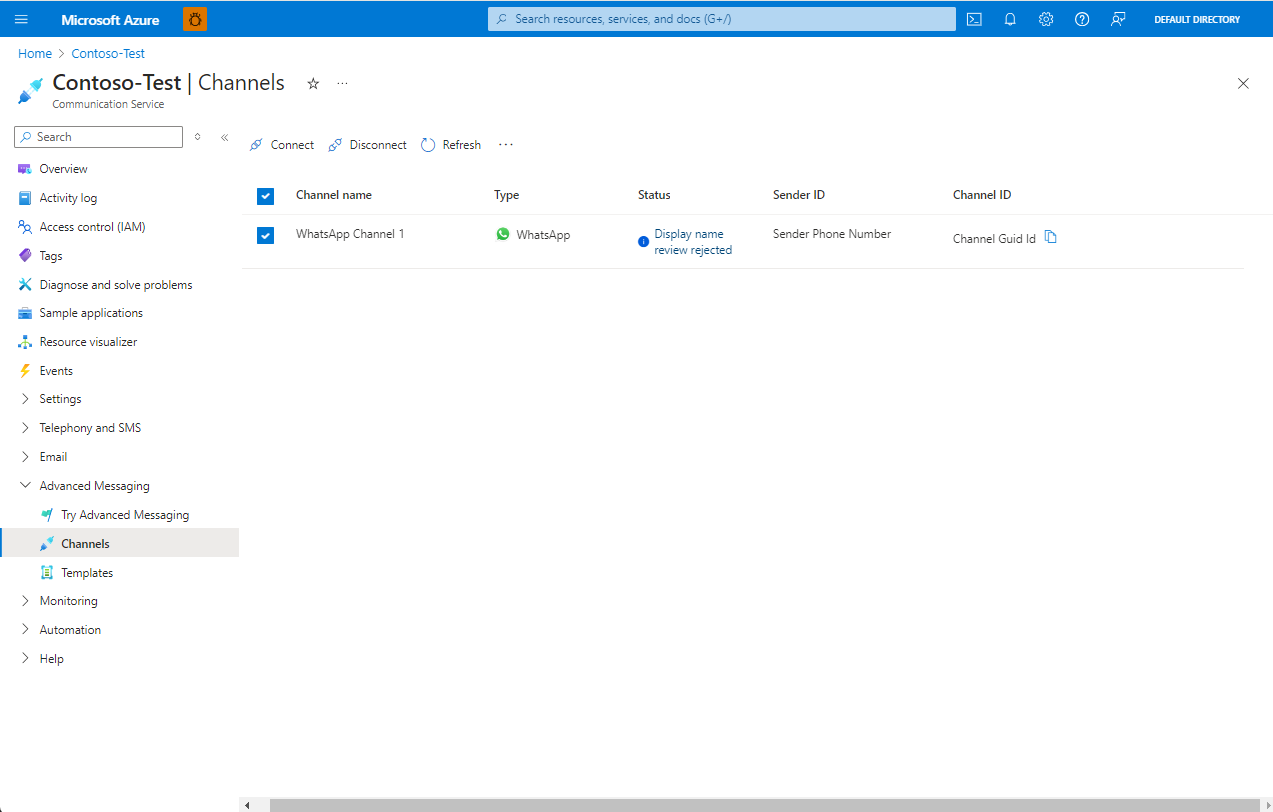Click the orange bug preview icon
Screen dimensions: 1273x812
(x=195, y=19)
